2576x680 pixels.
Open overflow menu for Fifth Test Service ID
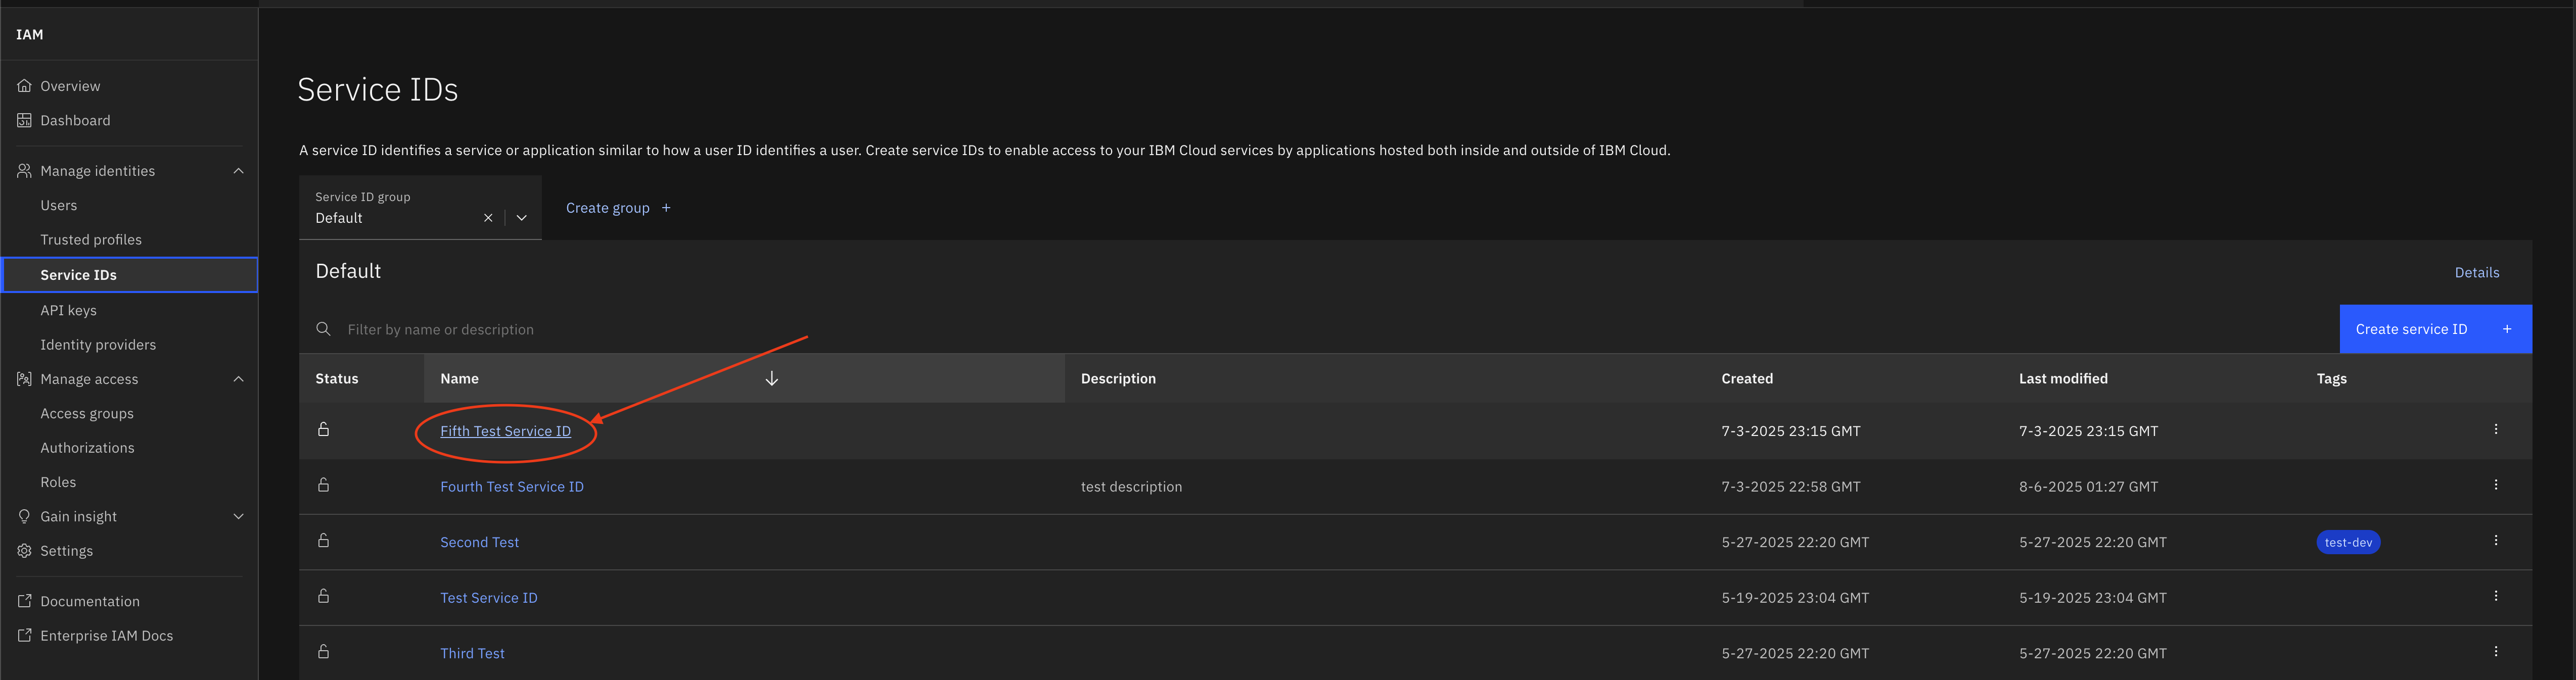point(2495,429)
